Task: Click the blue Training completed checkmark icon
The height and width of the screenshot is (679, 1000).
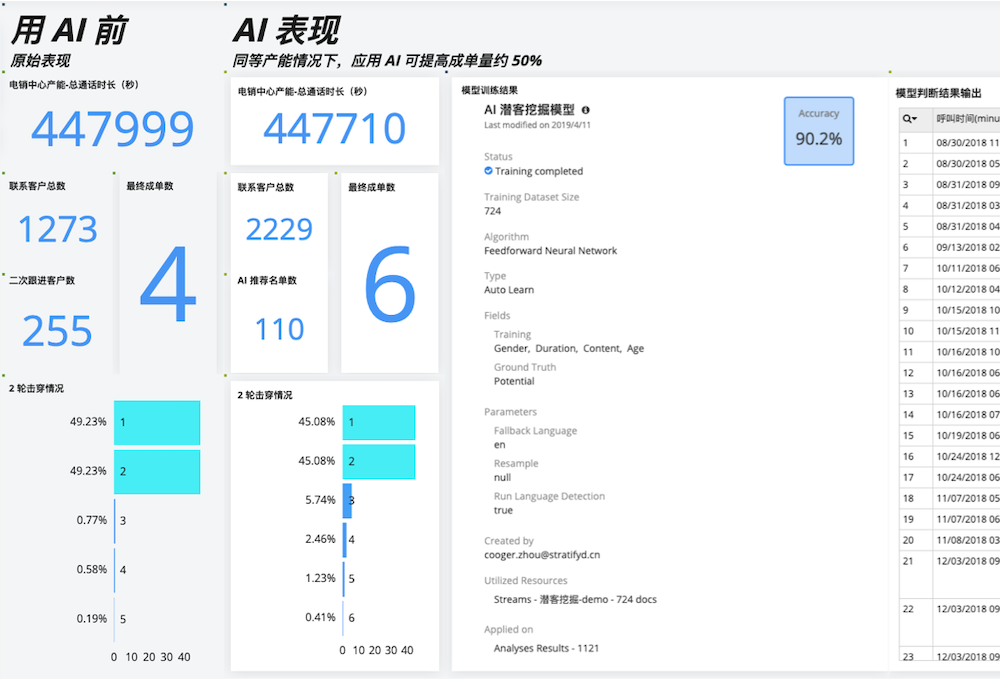Action: (x=488, y=171)
